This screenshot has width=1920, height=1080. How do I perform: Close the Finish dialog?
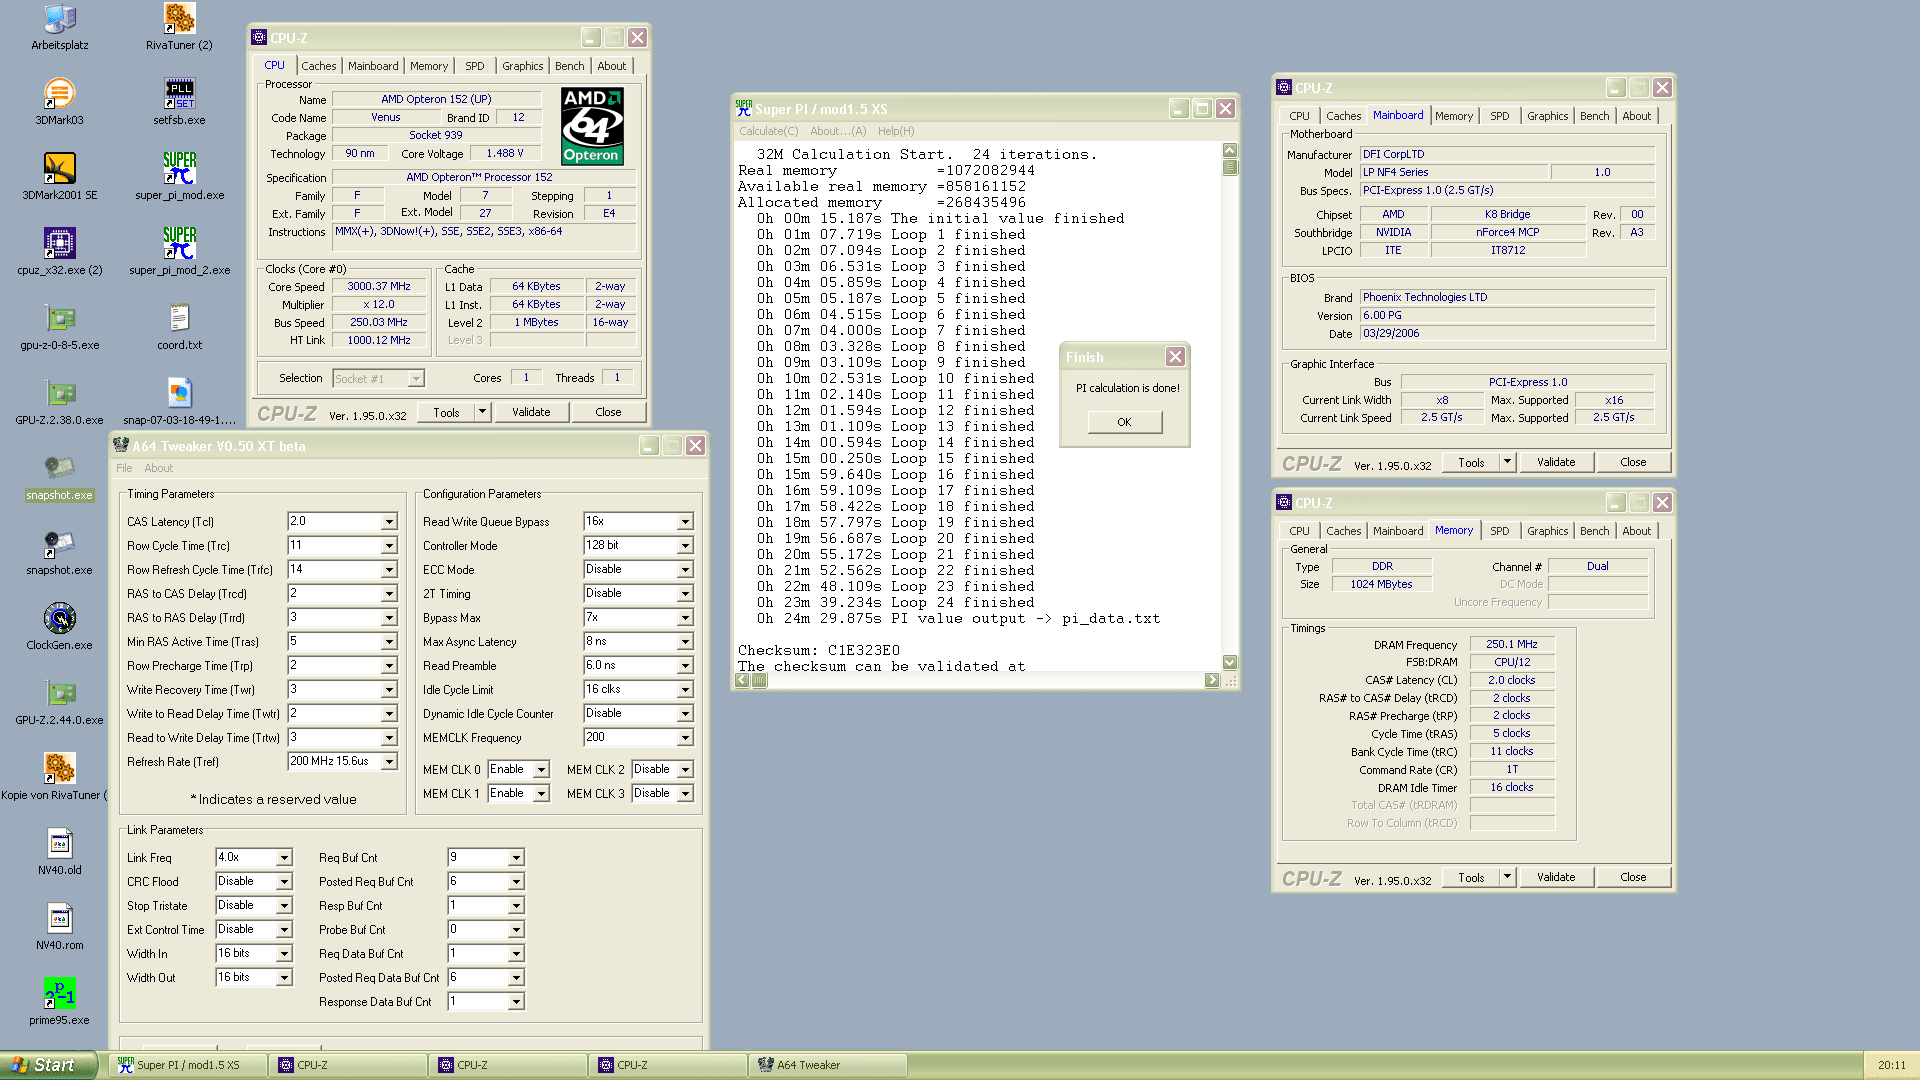[x=1176, y=356]
